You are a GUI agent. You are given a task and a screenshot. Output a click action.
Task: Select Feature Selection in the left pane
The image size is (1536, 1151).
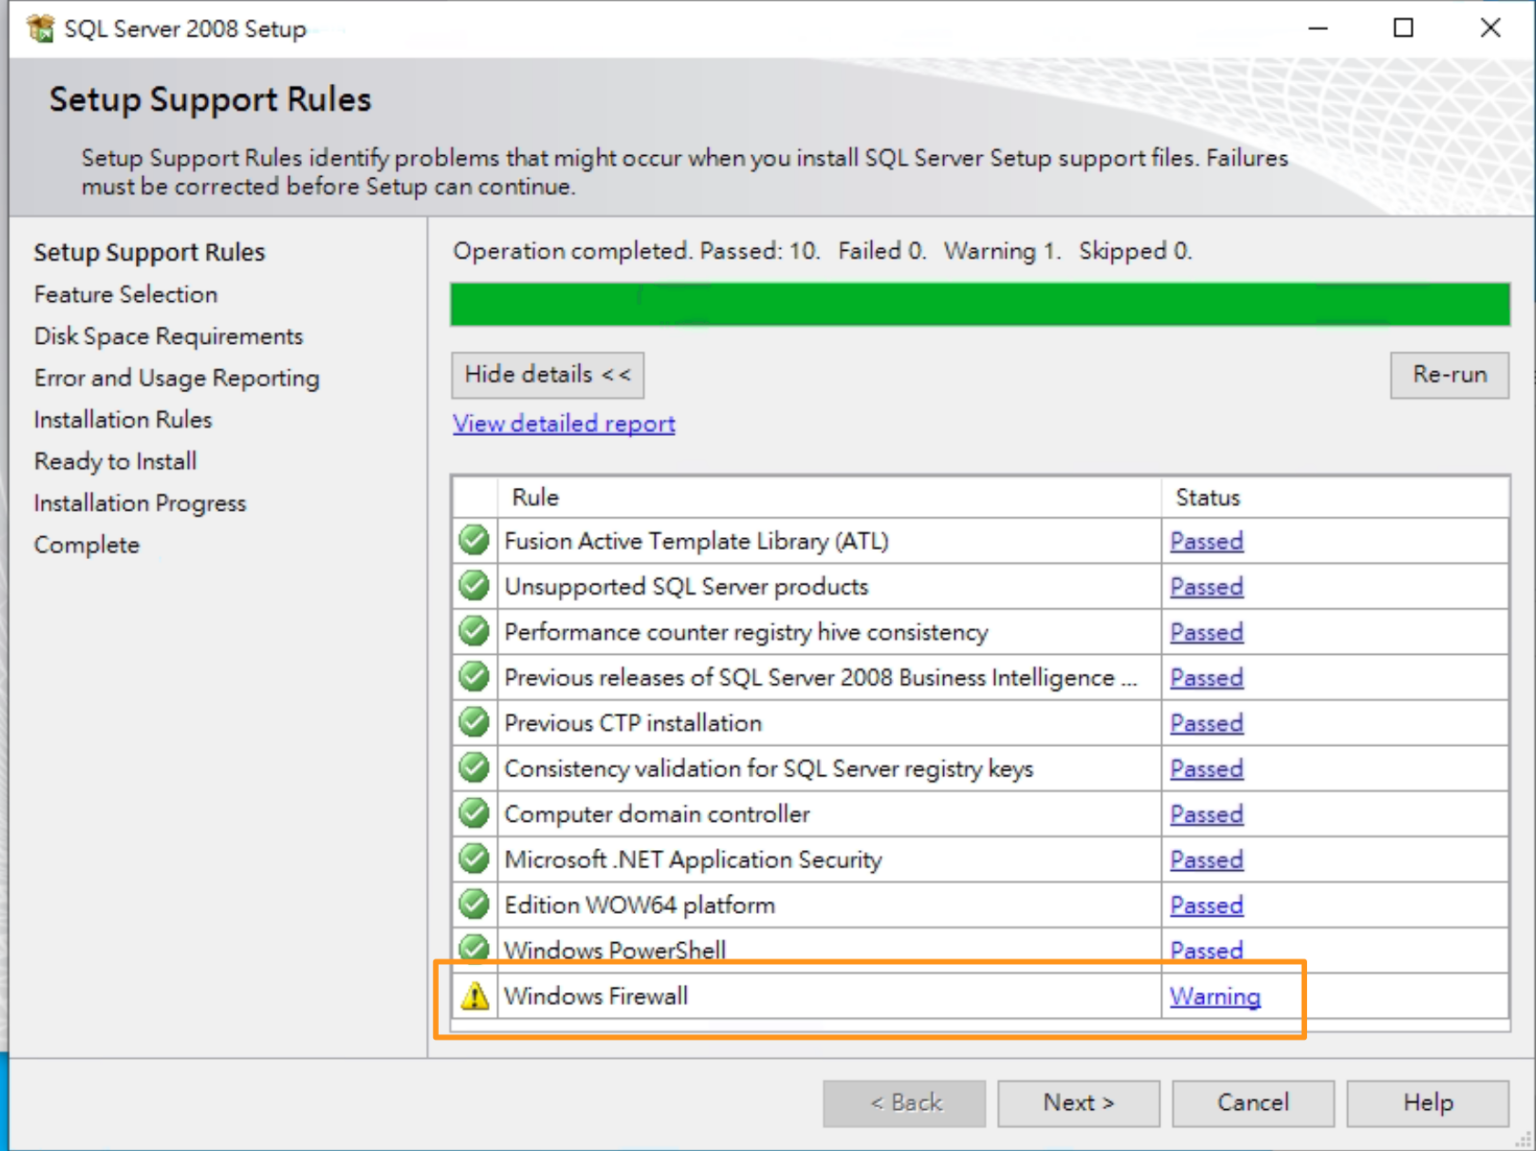click(125, 294)
